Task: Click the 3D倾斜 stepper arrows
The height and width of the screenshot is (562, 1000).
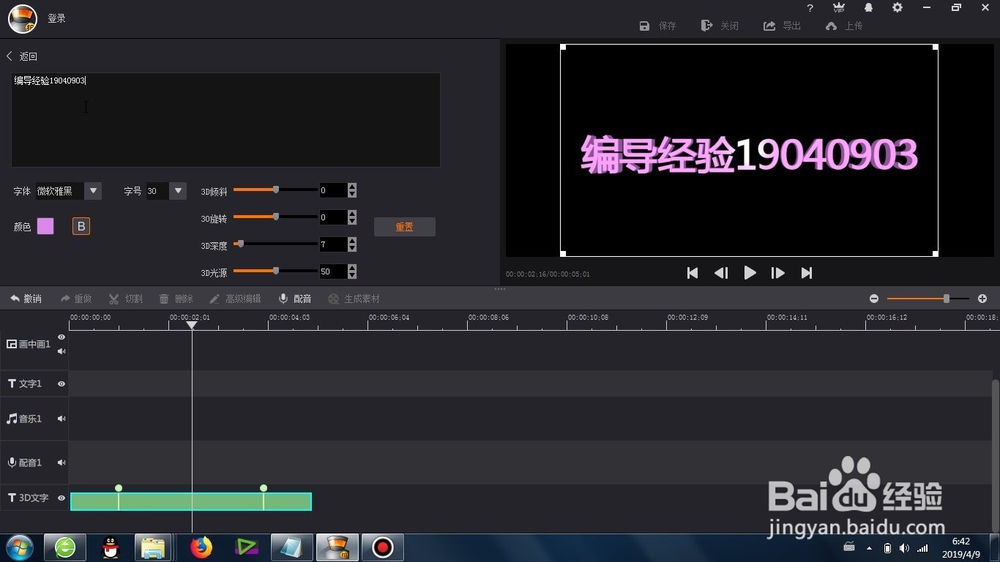Action: pyautogui.click(x=352, y=190)
